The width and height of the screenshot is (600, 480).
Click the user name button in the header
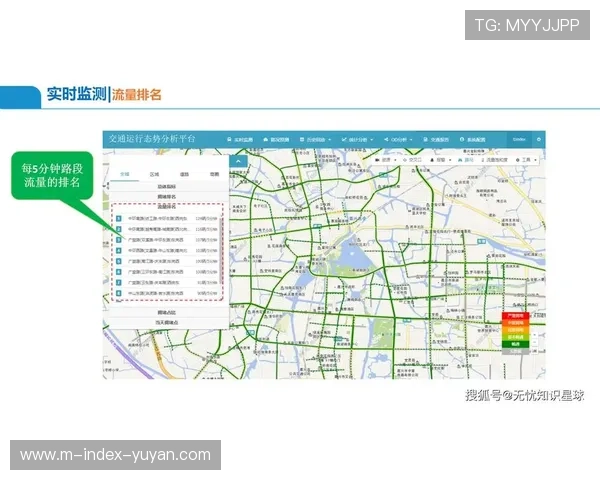tap(519, 139)
